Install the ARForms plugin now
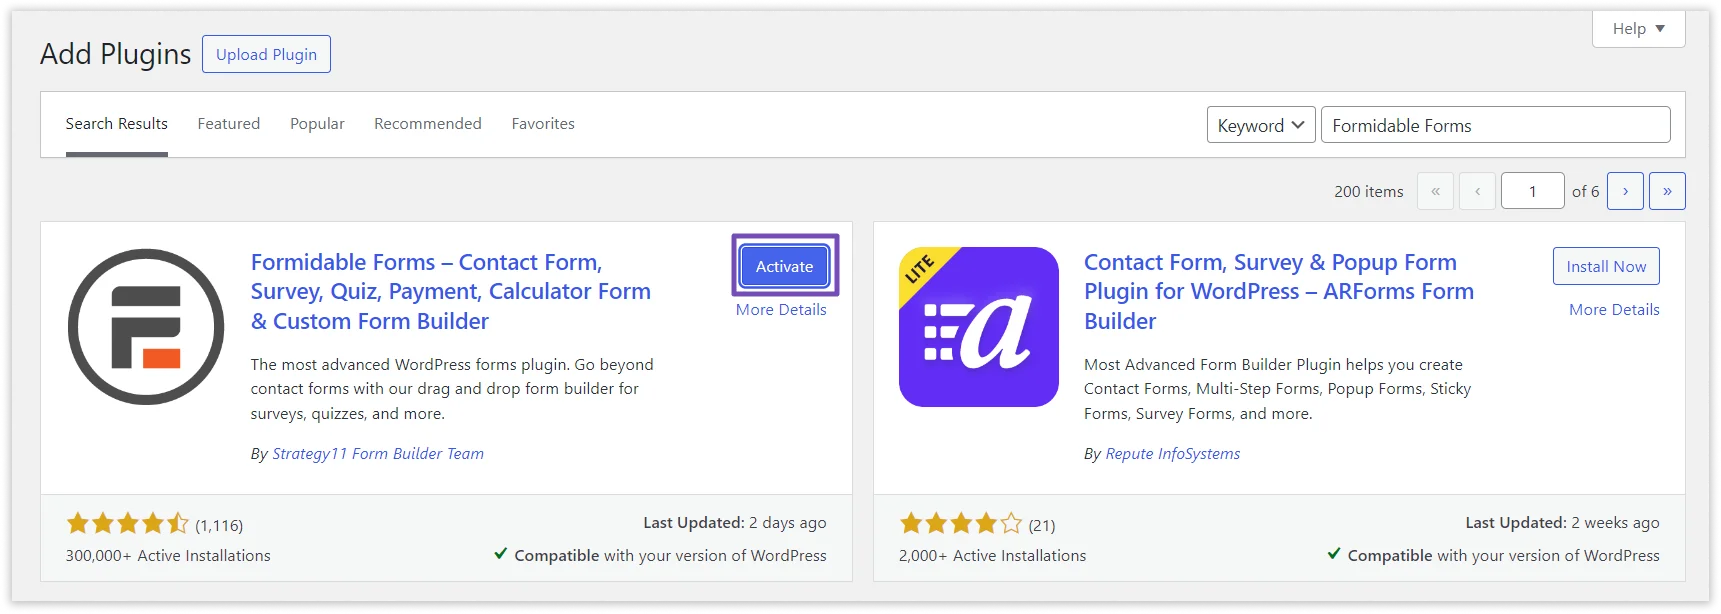 (1606, 266)
